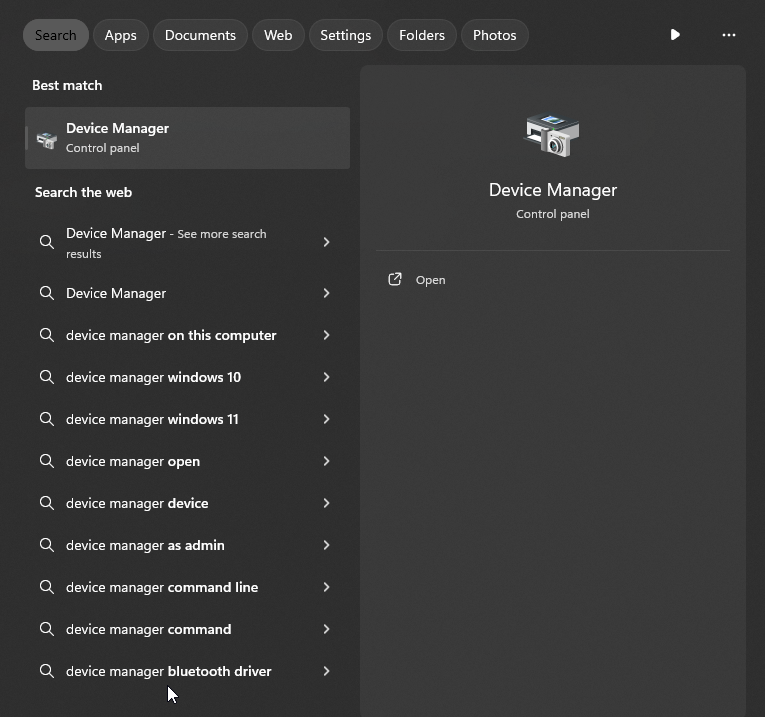The height and width of the screenshot is (717, 765).
Task: Select the Settings filter tab
Action: [345, 35]
